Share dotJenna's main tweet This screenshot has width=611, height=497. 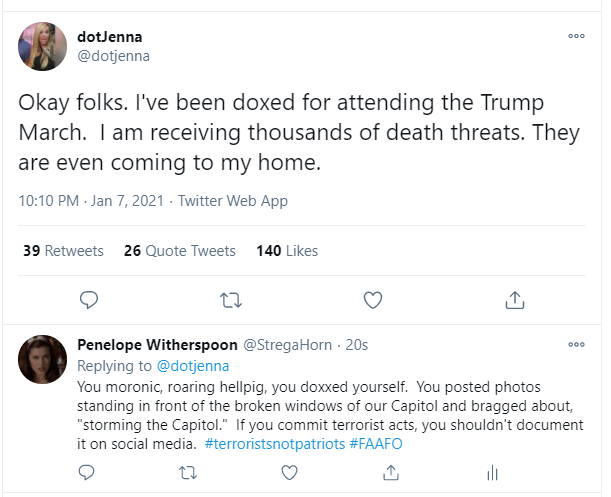pyautogui.click(x=515, y=299)
